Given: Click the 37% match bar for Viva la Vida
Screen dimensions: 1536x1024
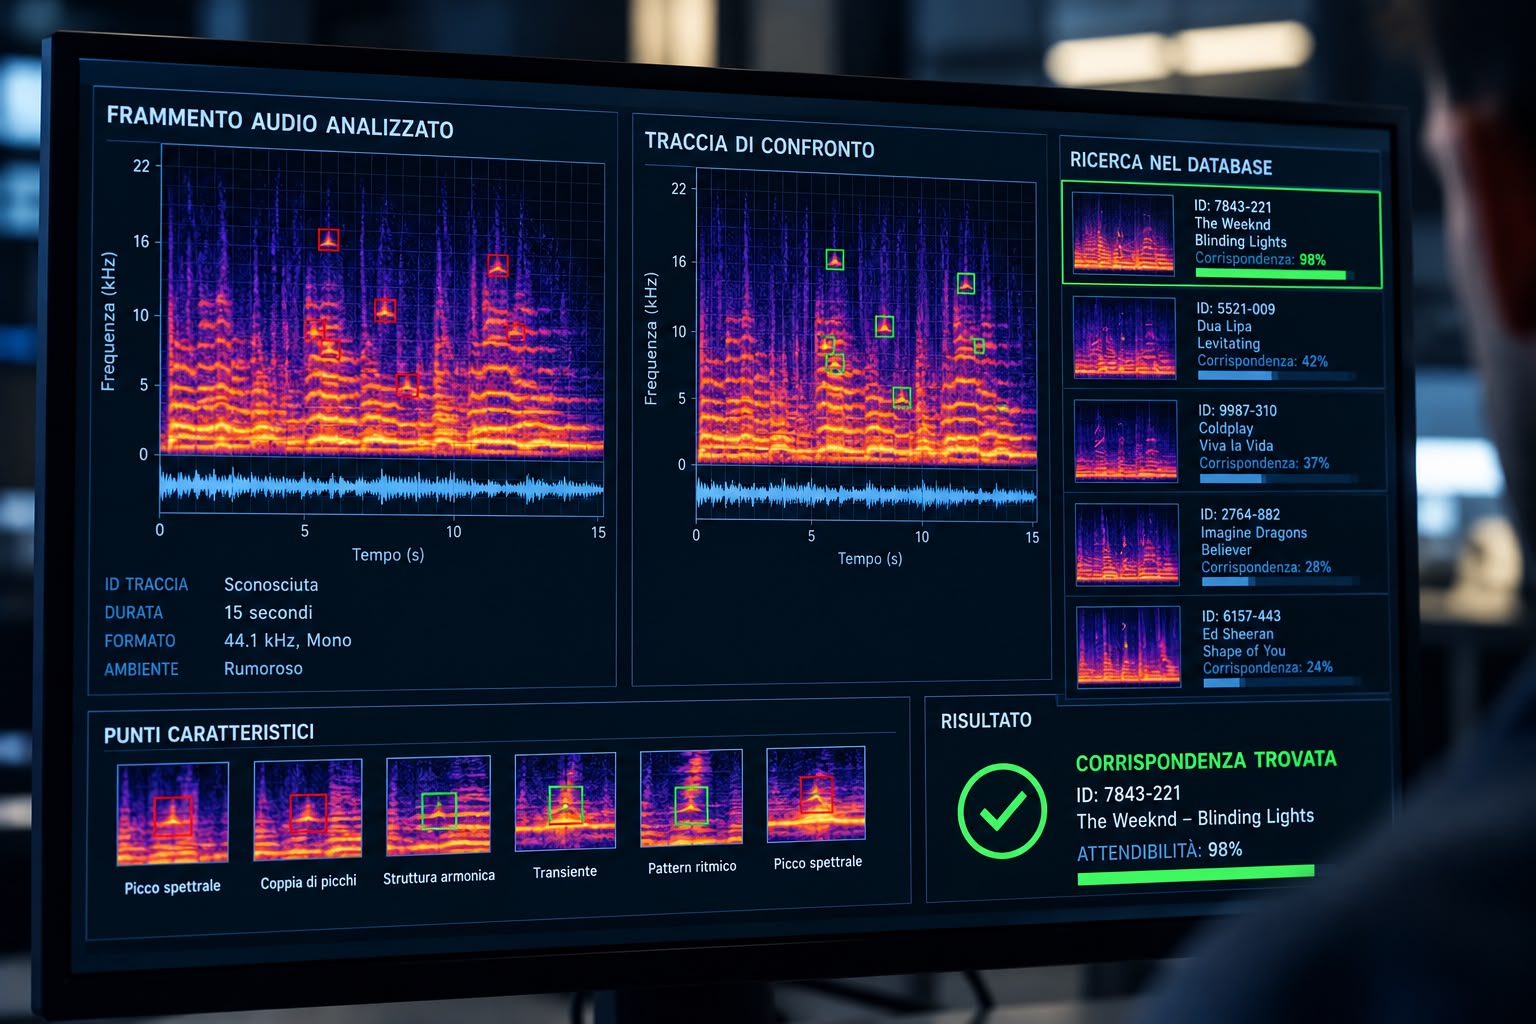Looking at the screenshot, I should 1279,479.
